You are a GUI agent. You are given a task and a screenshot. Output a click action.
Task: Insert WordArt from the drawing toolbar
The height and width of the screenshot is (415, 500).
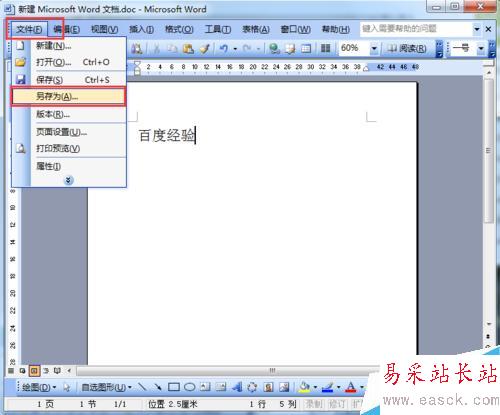pos(237,387)
